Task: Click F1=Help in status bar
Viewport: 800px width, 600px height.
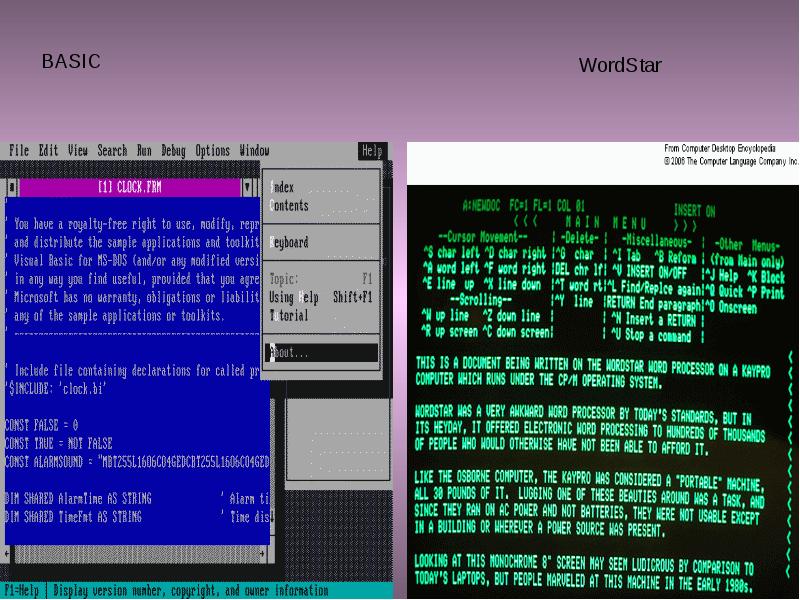Action: point(22,591)
